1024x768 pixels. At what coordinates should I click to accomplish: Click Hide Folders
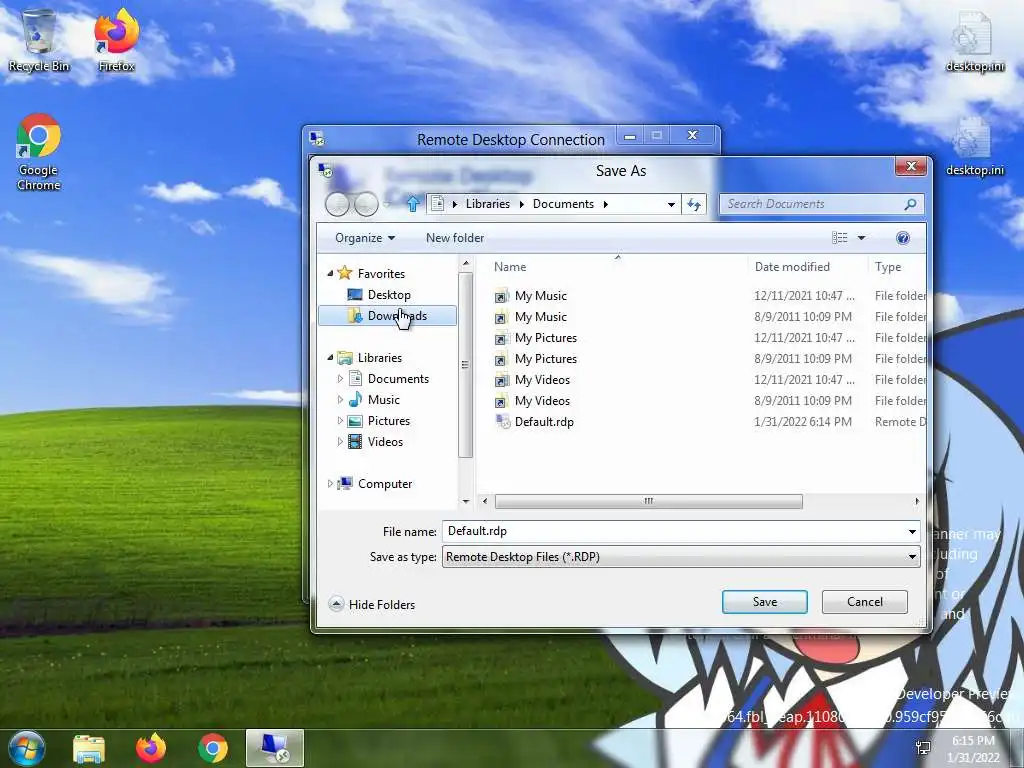coord(372,604)
